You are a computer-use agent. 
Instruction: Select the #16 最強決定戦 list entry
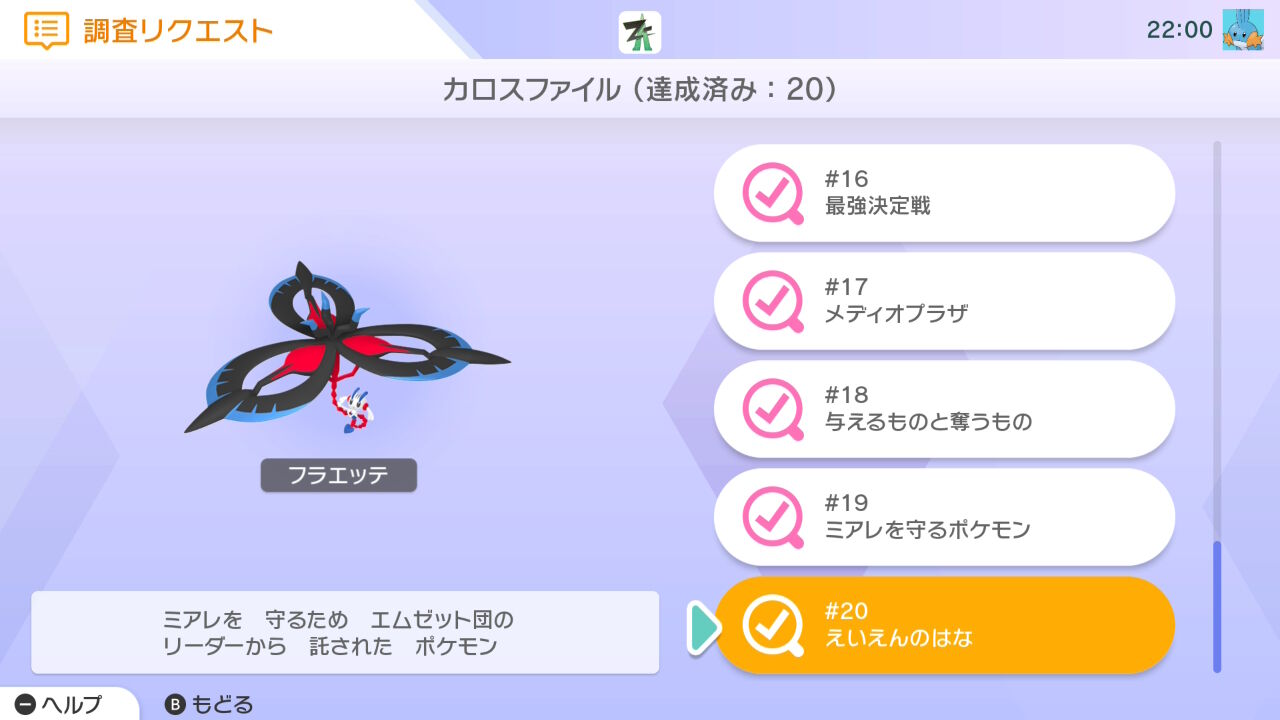(x=944, y=193)
